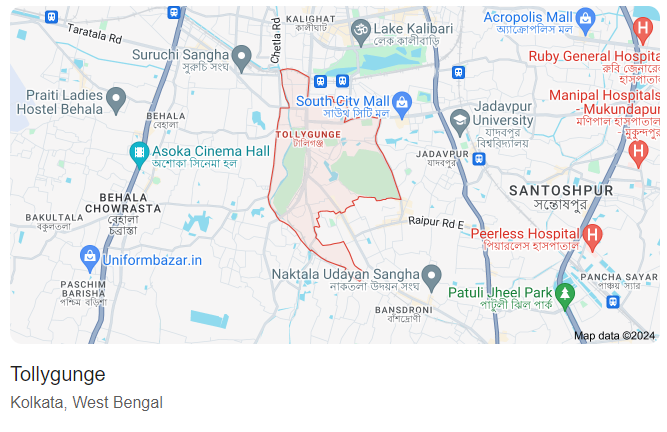Select the South City Mall shopping pin
The image size is (667, 432).
click(x=402, y=104)
